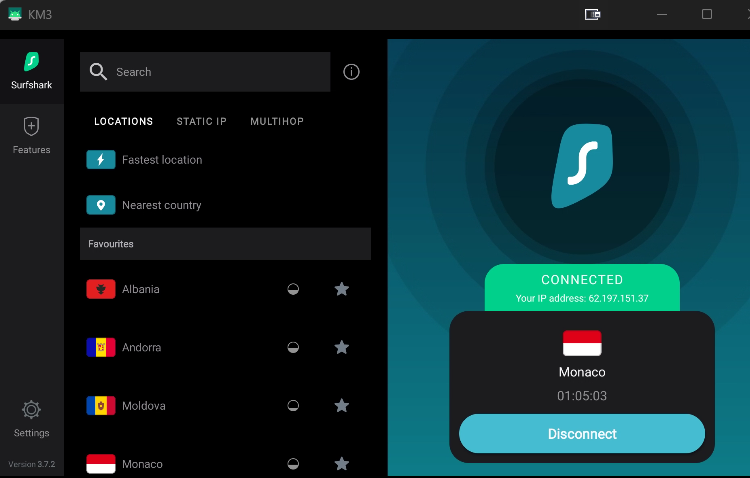
Task: Click the connection timer 01:05:03
Action: pyautogui.click(x=582, y=396)
